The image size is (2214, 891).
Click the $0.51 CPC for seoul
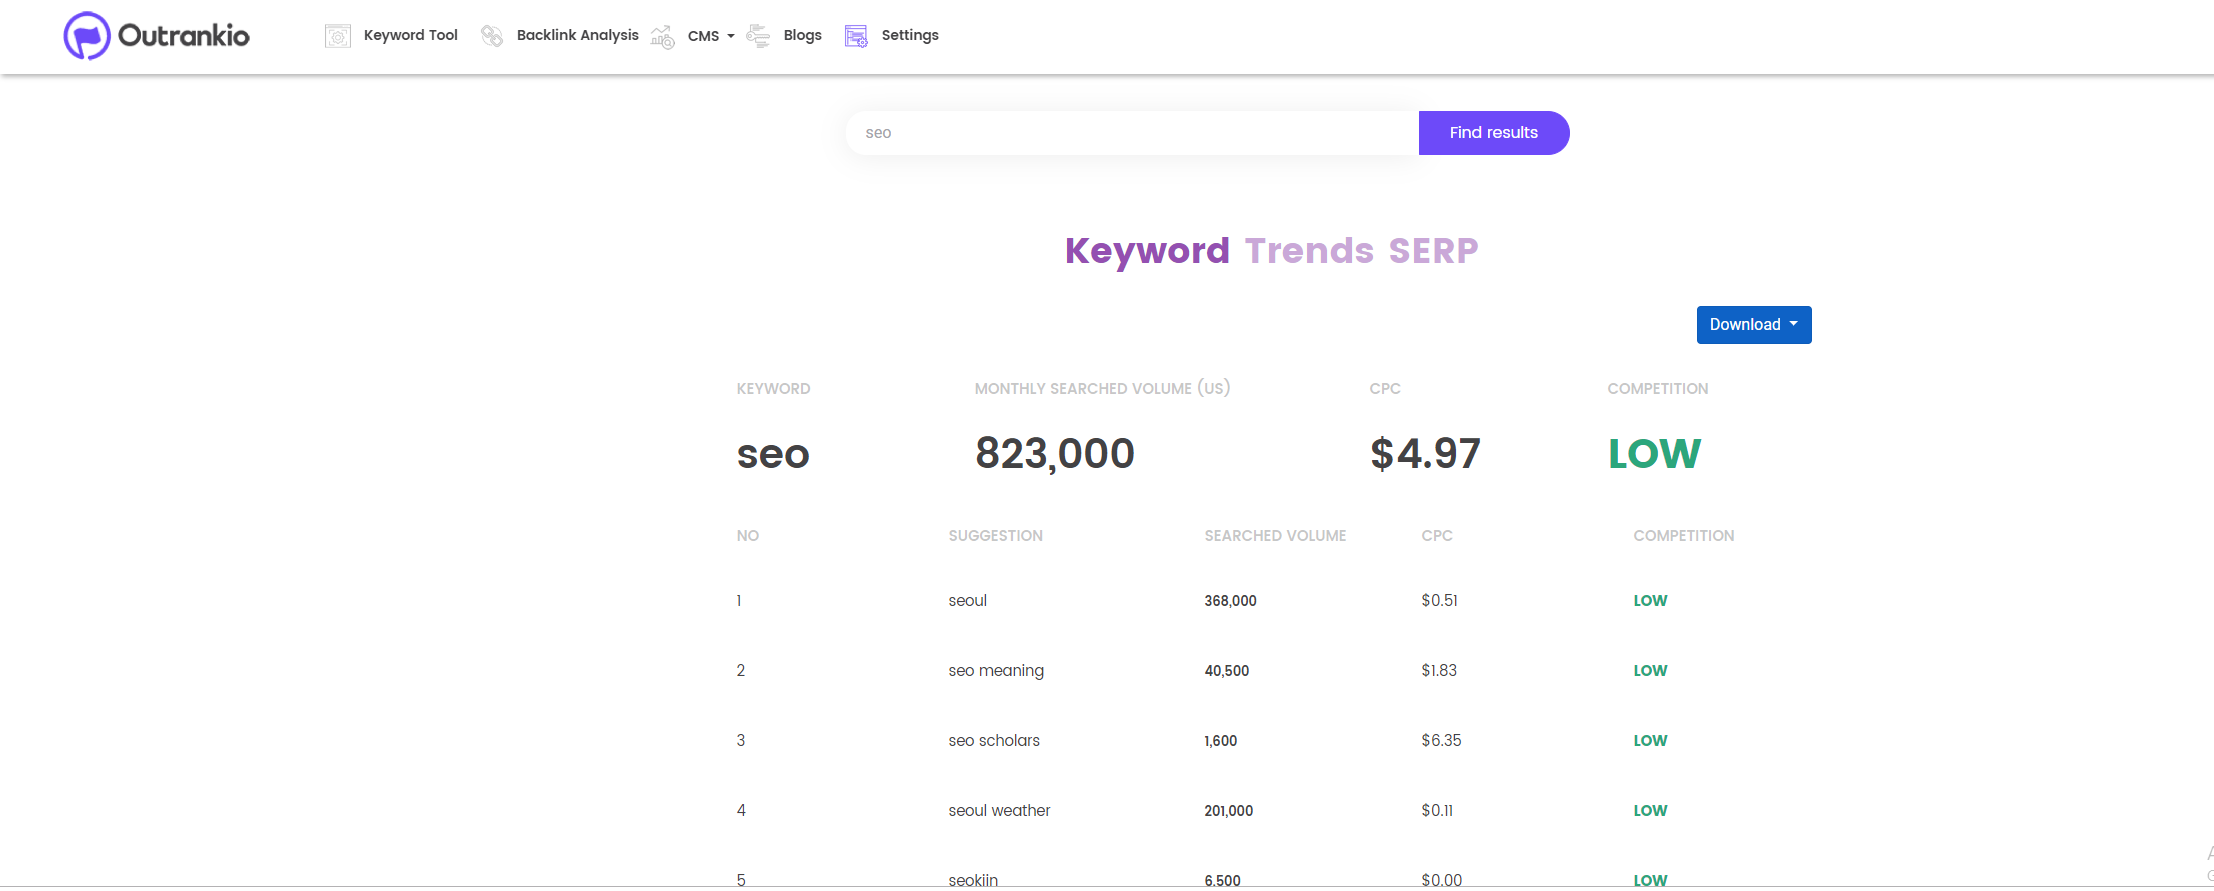click(x=1440, y=601)
